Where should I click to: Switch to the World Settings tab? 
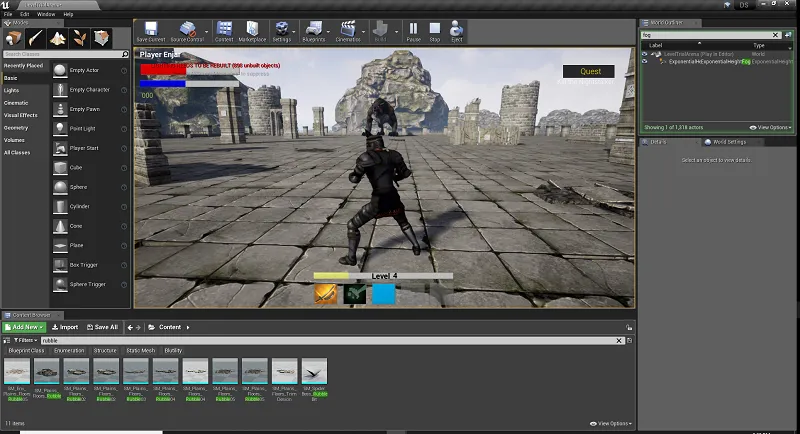730,142
